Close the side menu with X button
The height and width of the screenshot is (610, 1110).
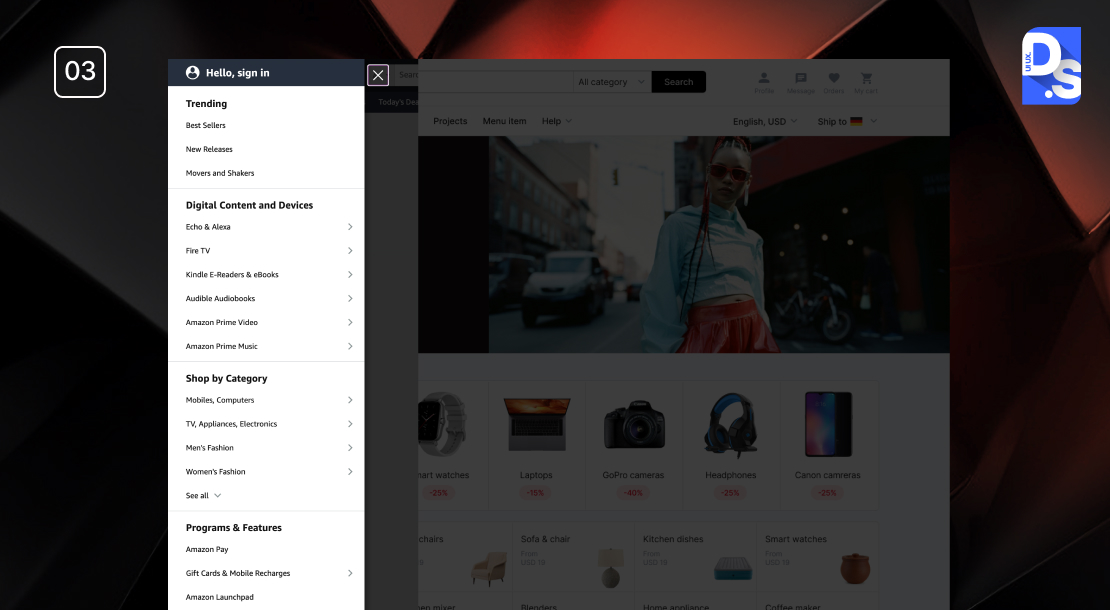378,75
